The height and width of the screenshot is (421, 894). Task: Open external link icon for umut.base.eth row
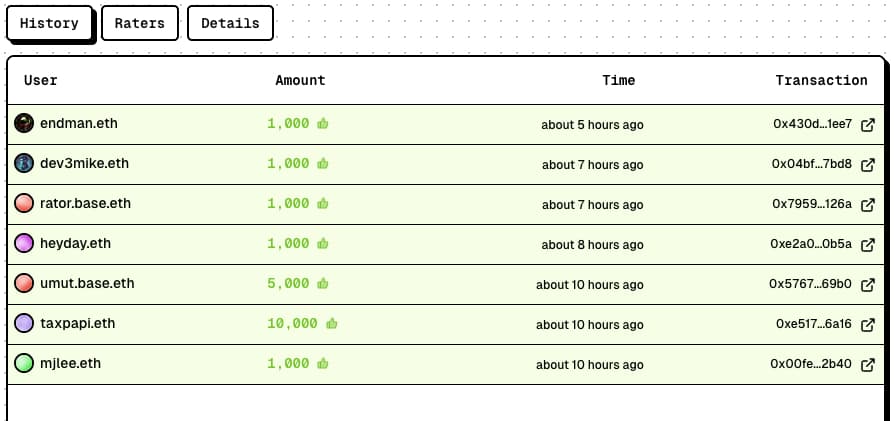pyautogui.click(x=868, y=285)
